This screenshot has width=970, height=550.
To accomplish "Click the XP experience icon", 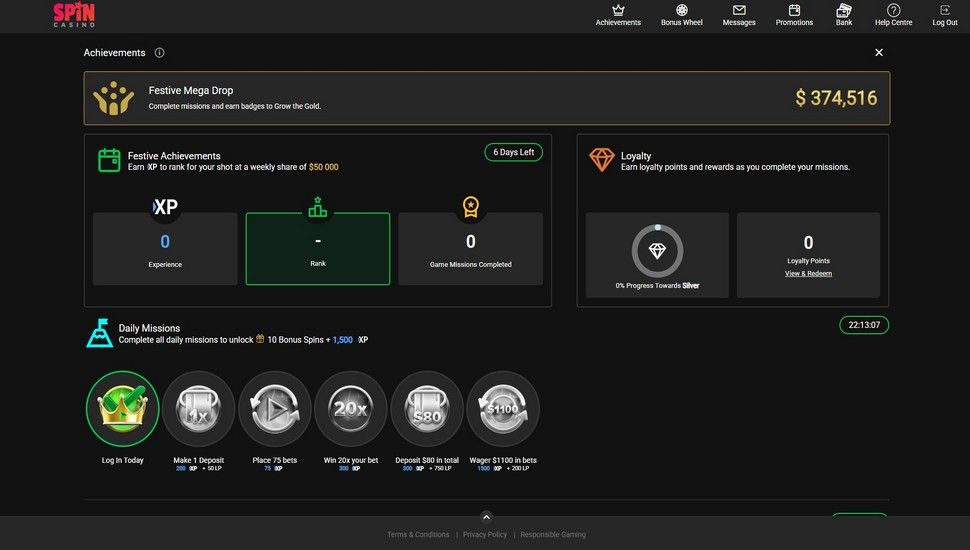I will pyautogui.click(x=165, y=207).
